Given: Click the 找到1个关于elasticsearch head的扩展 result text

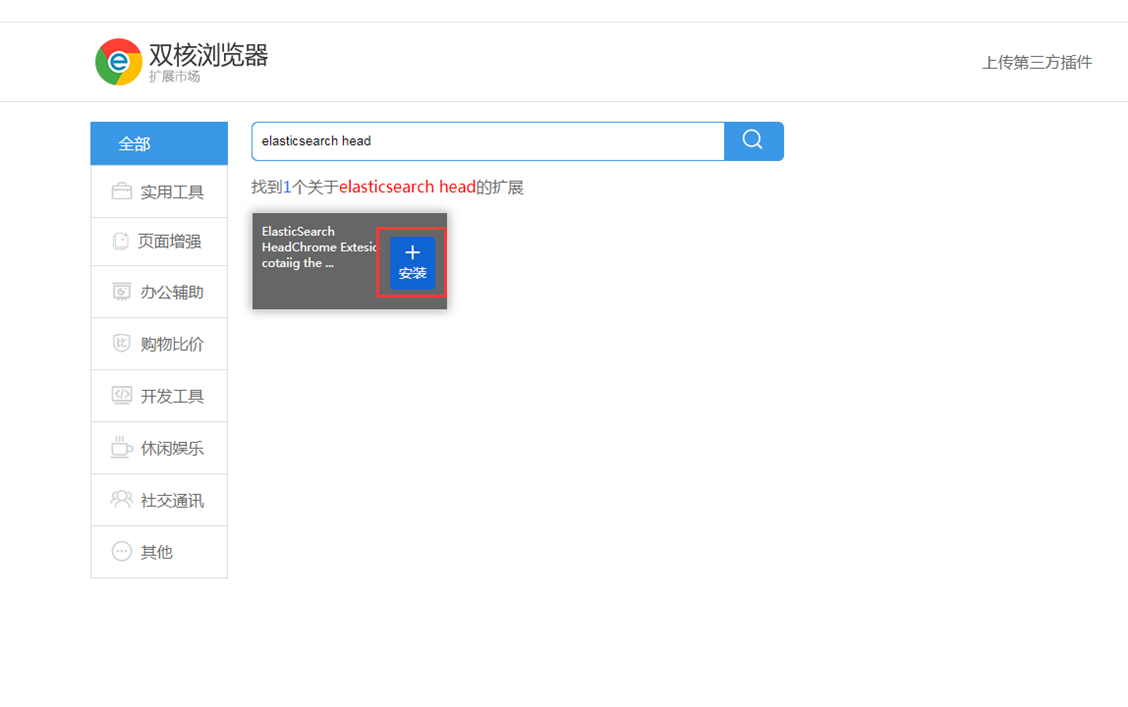Looking at the screenshot, I should (x=387, y=187).
